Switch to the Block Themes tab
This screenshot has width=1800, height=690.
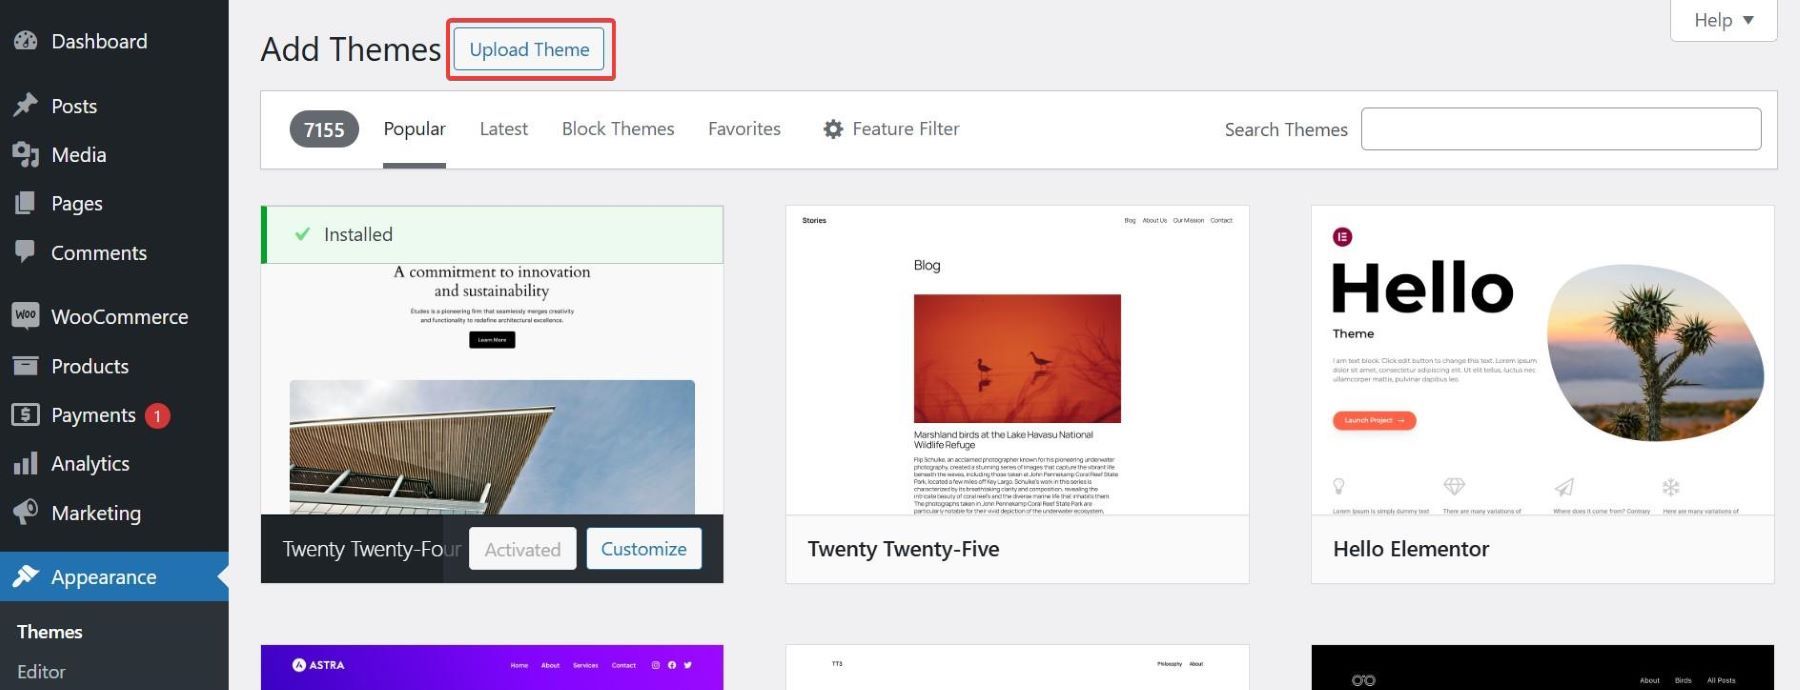pyautogui.click(x=618, y=129)
